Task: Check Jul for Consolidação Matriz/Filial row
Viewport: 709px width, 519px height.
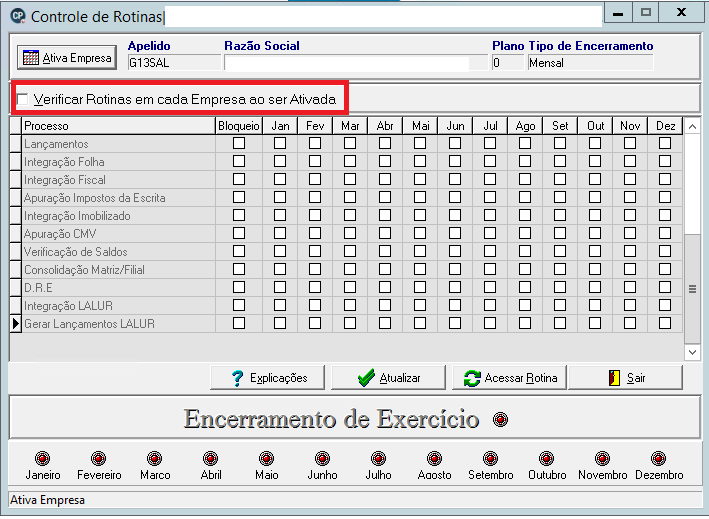Action: pos(490,269)
